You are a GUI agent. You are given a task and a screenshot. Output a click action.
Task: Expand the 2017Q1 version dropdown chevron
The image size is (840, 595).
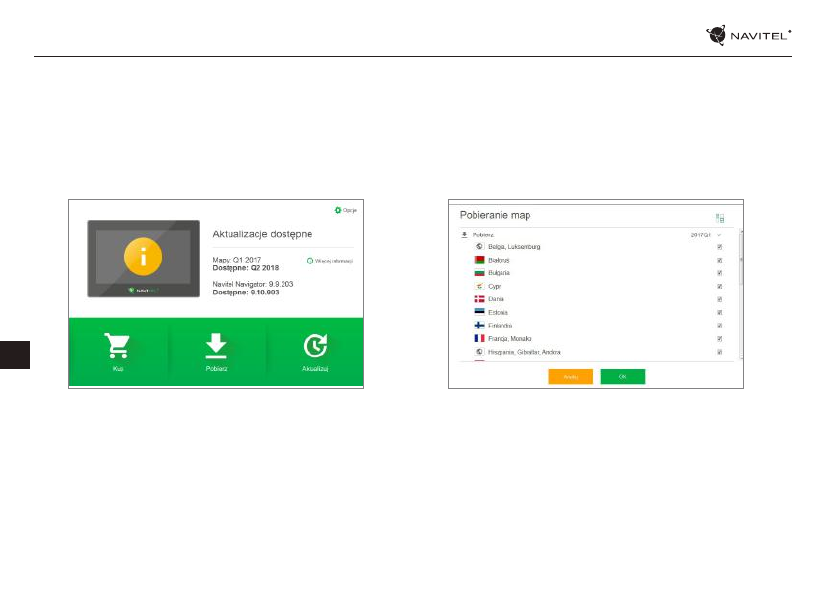[719, 235]
